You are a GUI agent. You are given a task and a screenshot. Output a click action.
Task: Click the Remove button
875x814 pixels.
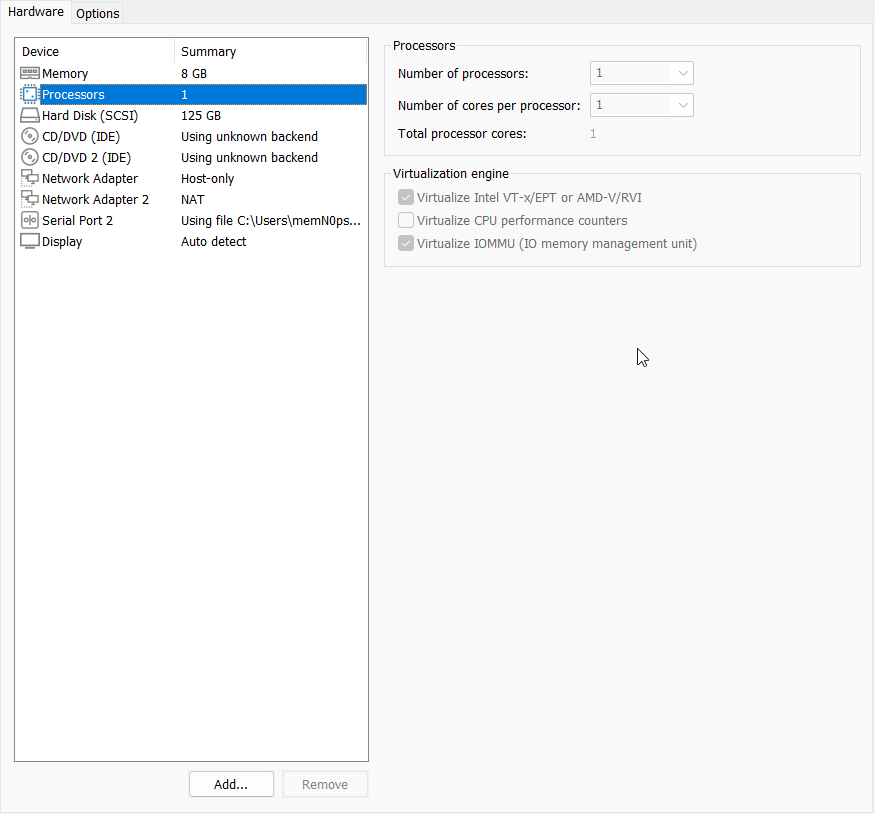click(325, 784)
